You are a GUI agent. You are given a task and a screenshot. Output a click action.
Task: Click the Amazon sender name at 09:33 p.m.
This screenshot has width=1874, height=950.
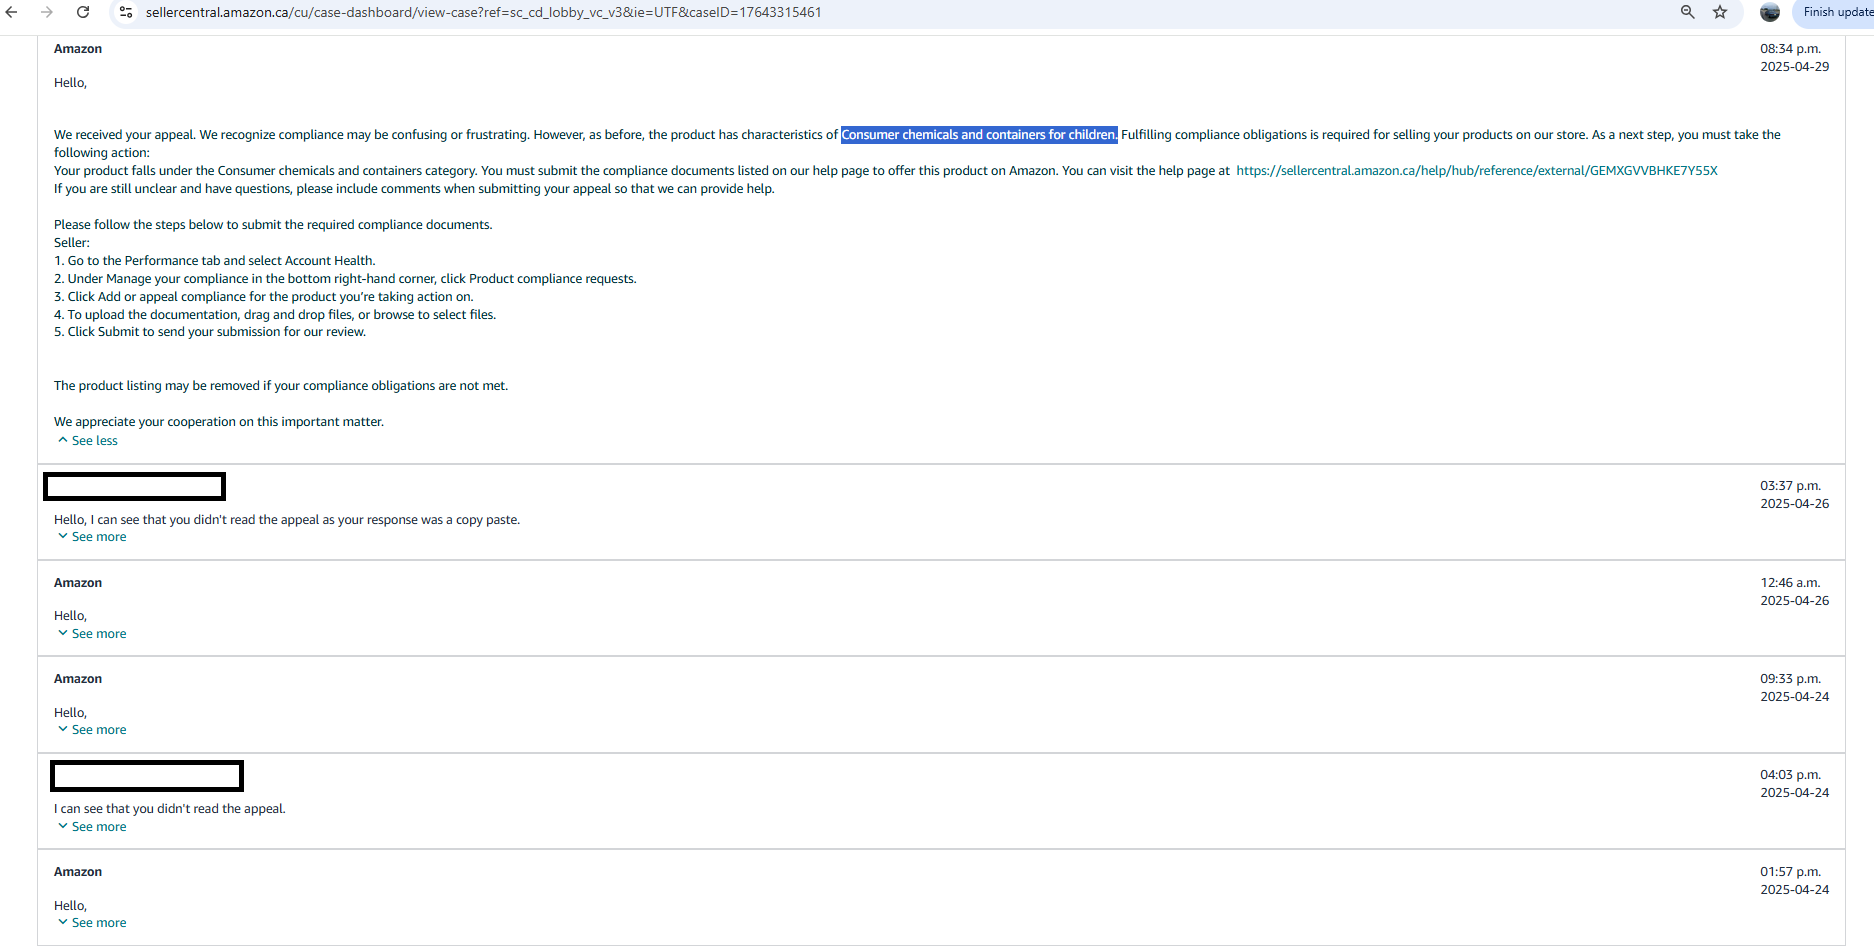tap(78, 679)
